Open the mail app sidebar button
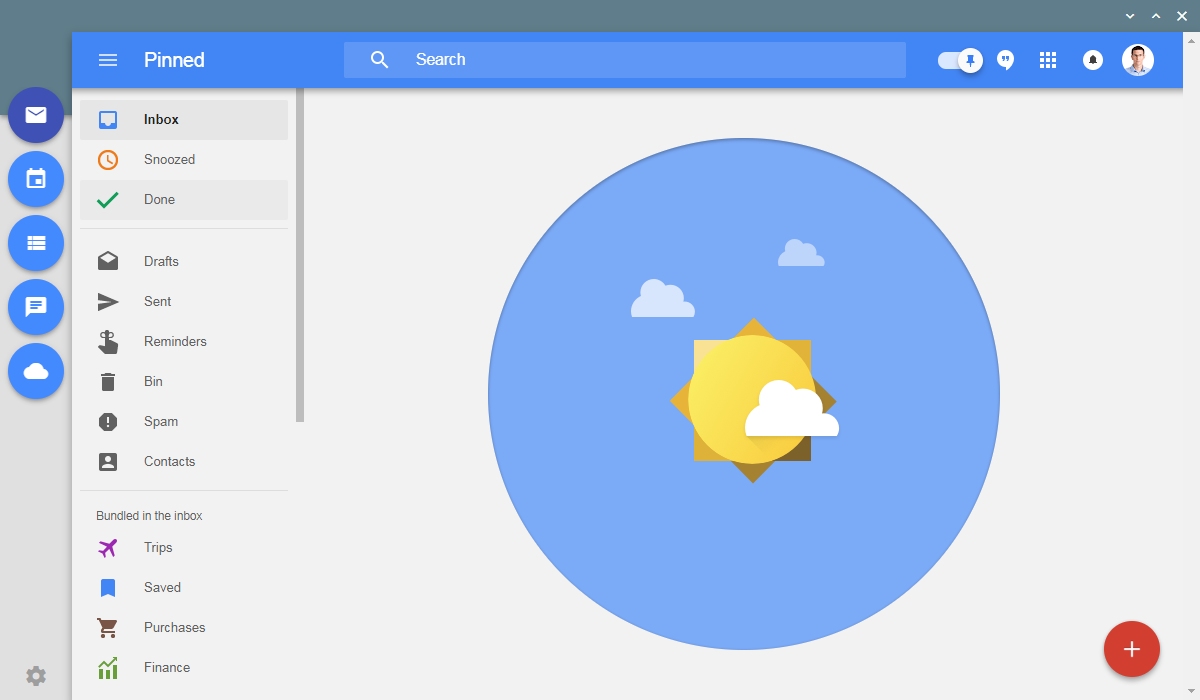The height and width of the screenshot is (700, 1200). (x=36, y=115)
